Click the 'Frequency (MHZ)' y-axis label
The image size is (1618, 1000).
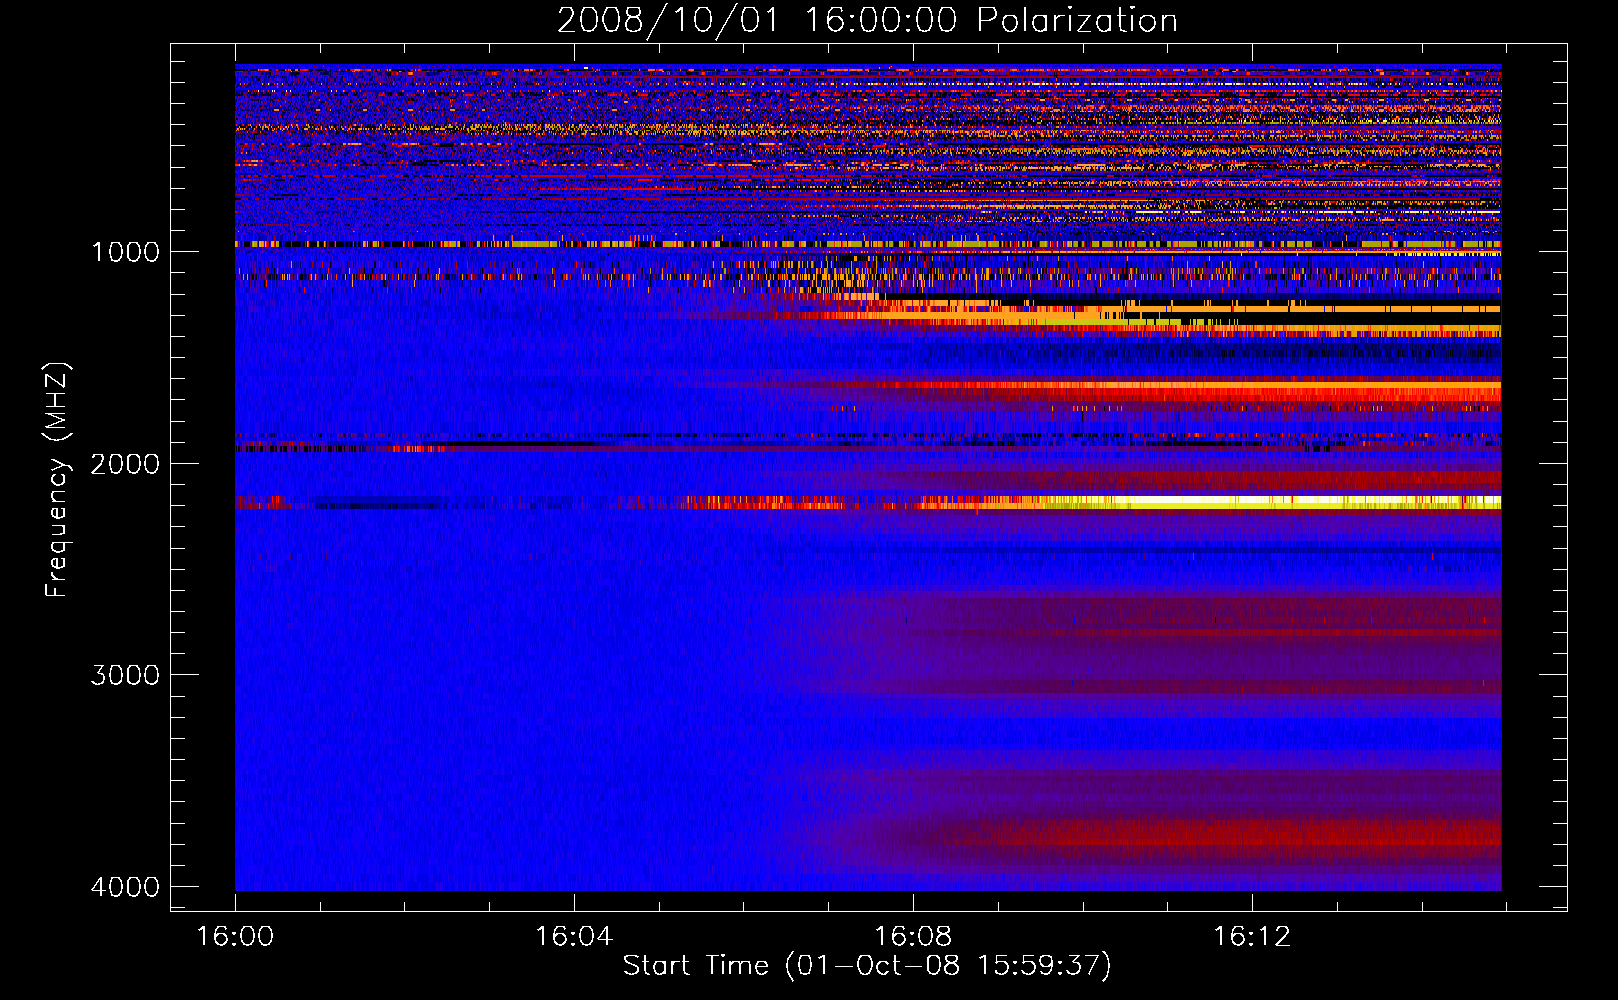(57, 480)
